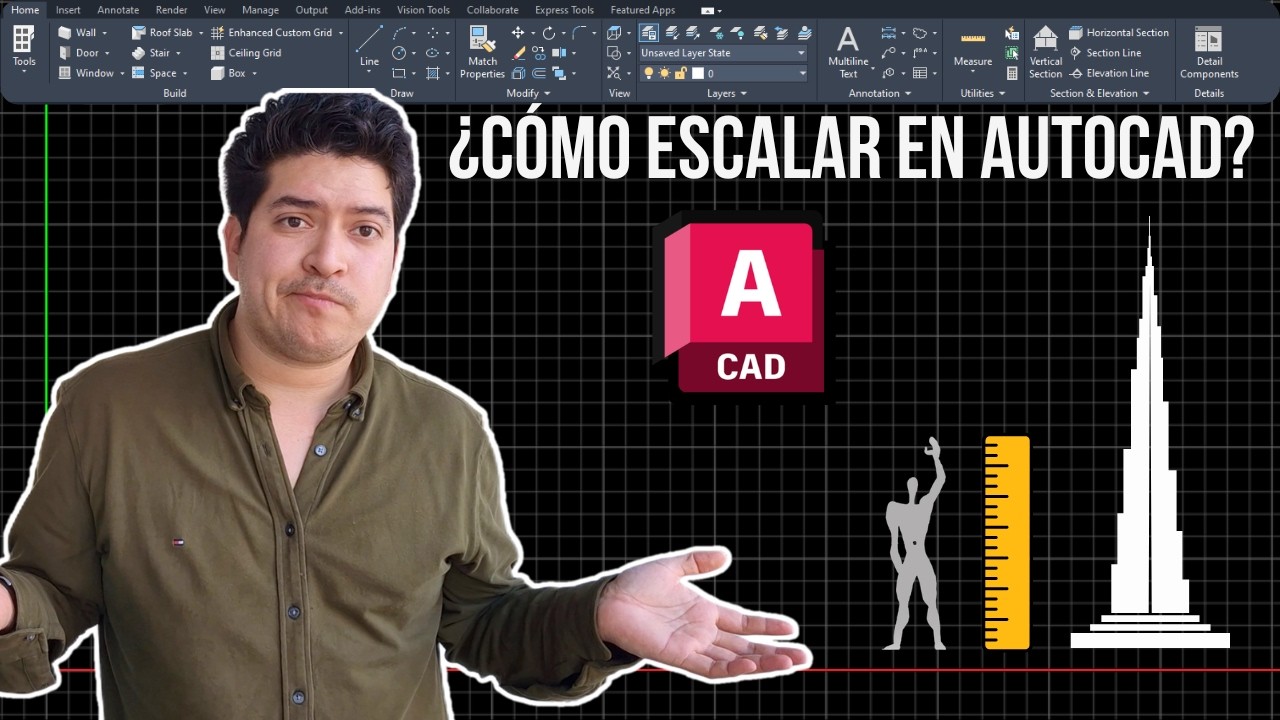Select the Hatch tool in Draw panel
This screenshot has width=1280, height=720.
(x=432, y=73)
